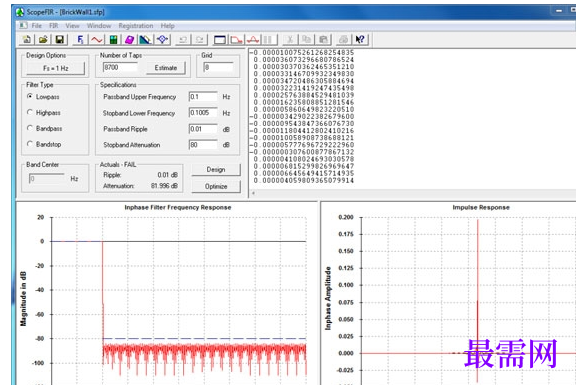The width and height of the screenshot is (576, 385).
Task: Click the Redo toolbar icon
Action: (x=199, y=39)
